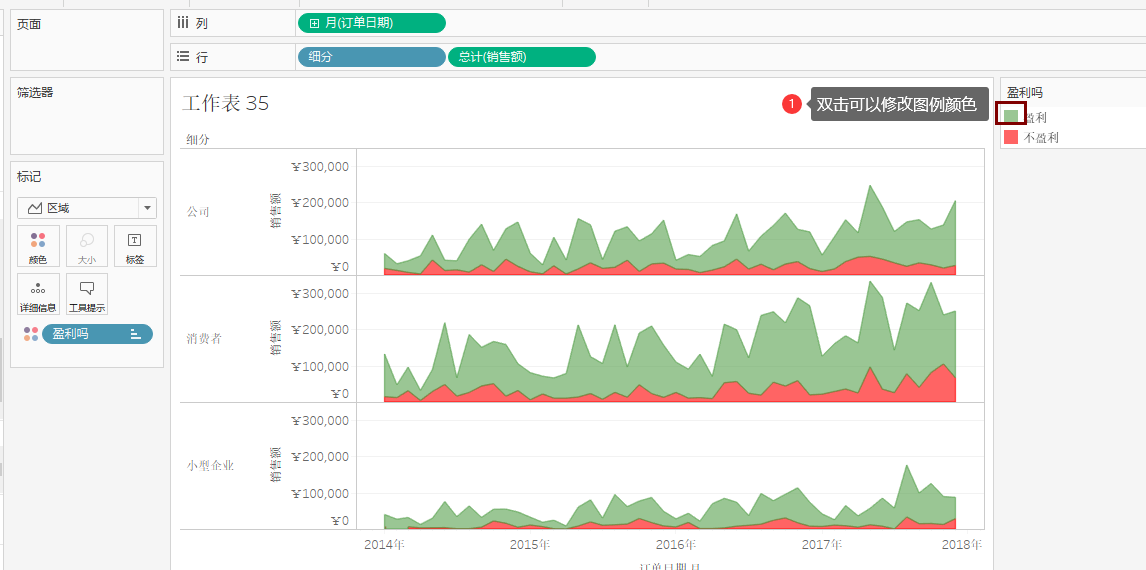Click the 细分 header above row labels
Screen dimensions: 1146x570
coord(197,140)
